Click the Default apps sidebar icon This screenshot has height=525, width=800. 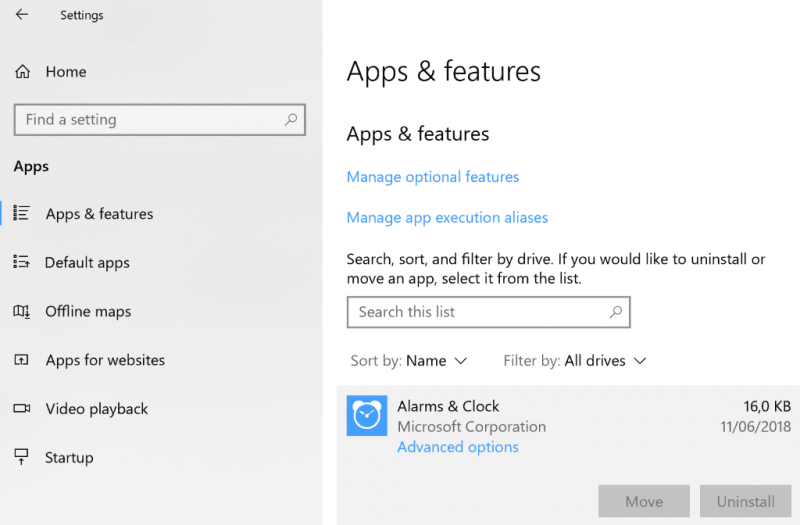21,262
